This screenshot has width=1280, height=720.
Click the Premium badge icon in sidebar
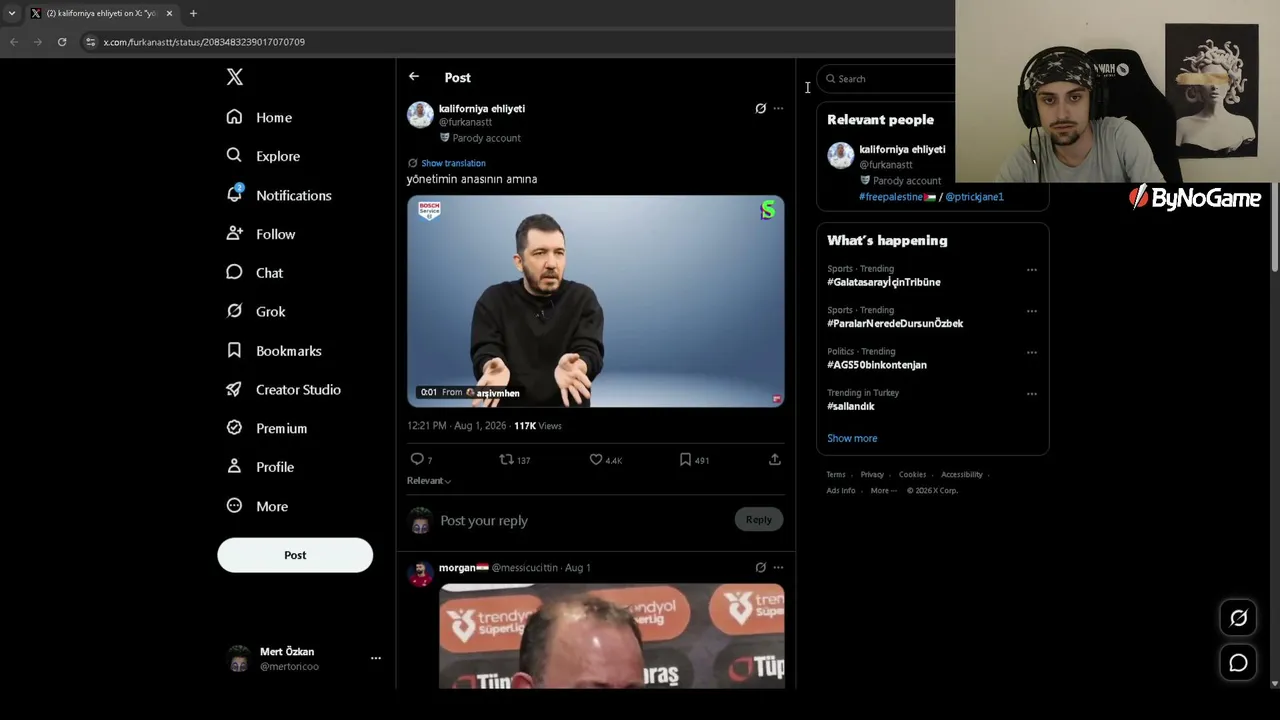(x=234, y=428)
